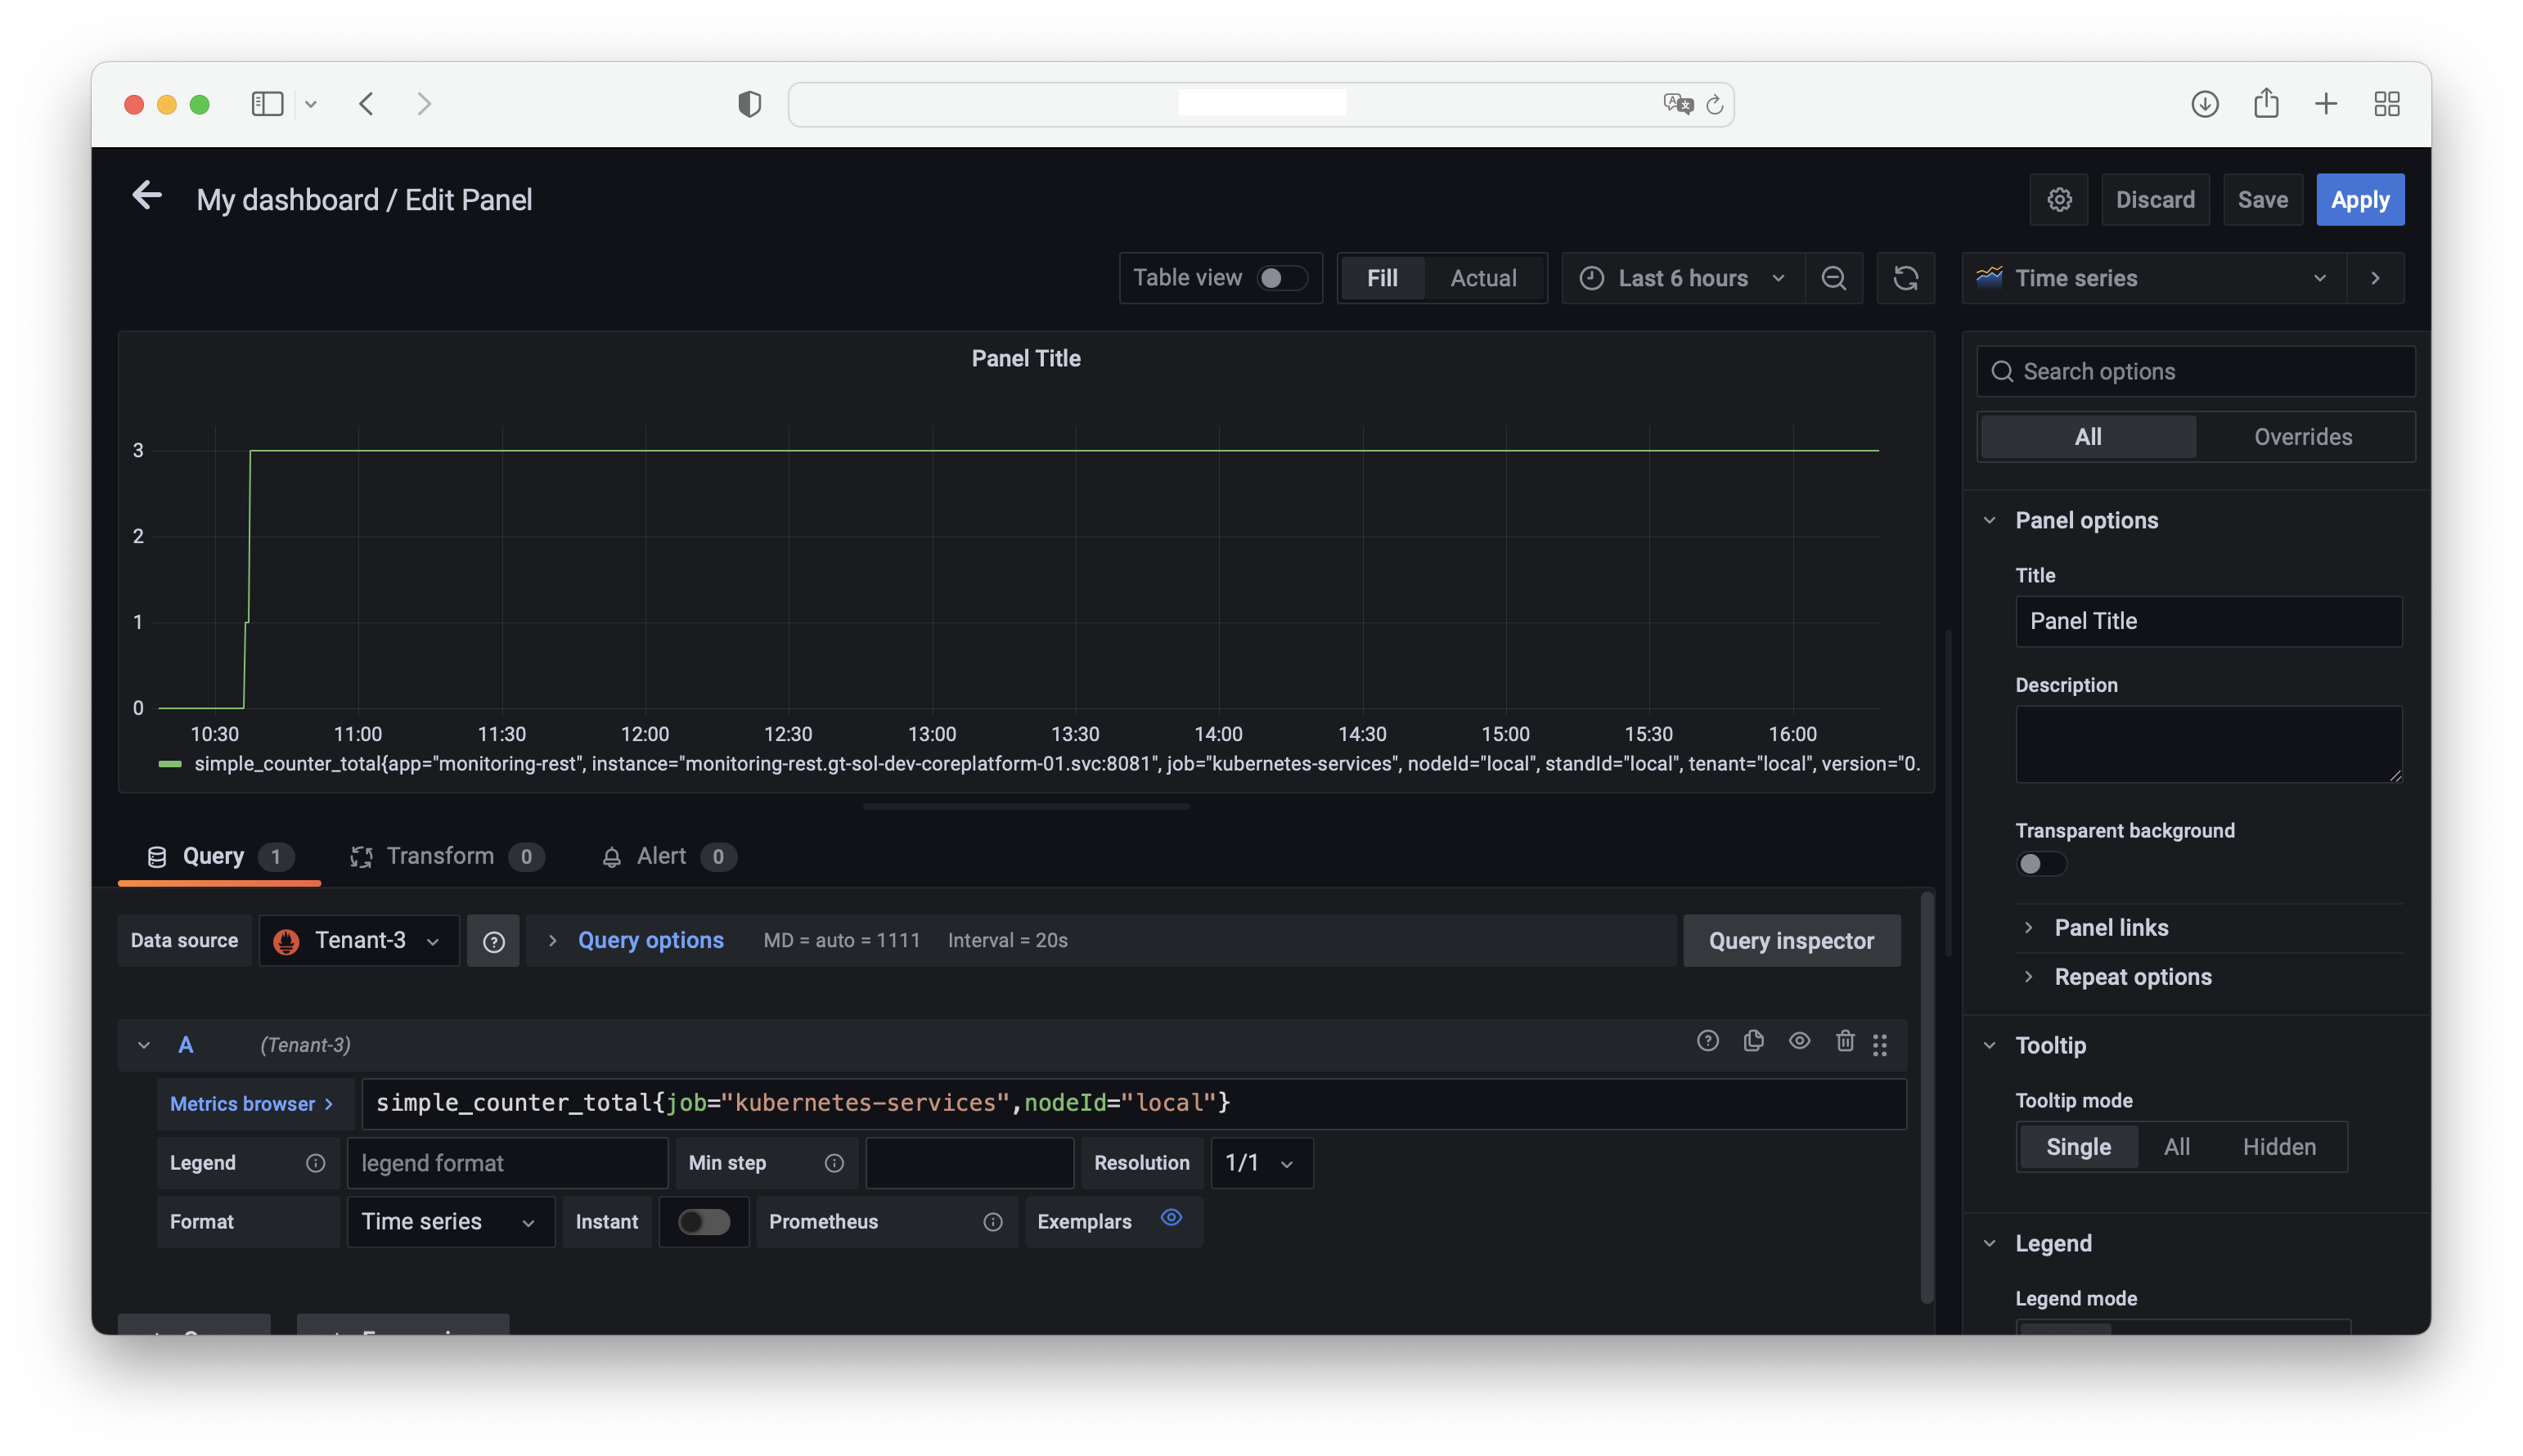The image size is (2523, 1456).
Task: Delete query A with the trash icon
Action: (1845, 1042)
